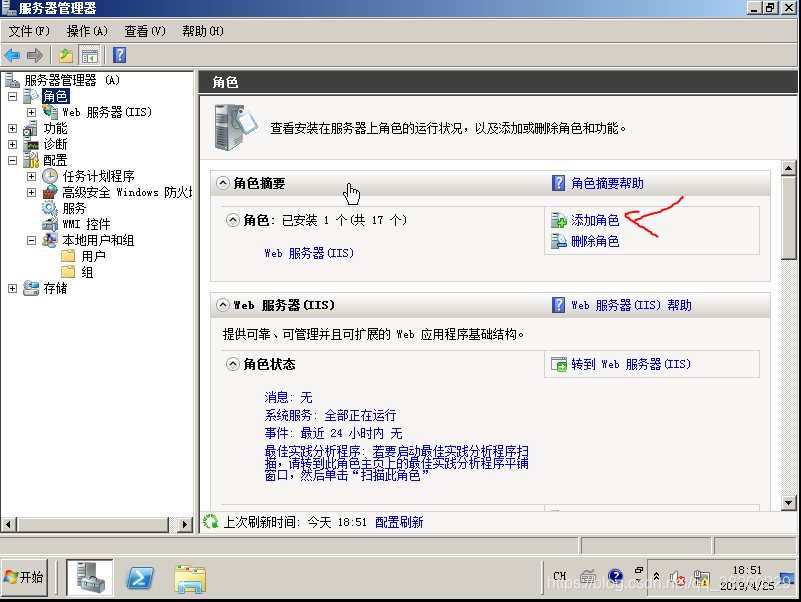801x602 pixels.
Task: Select Web 服务器(IIS) tree node
Action: click(x=107, y=112)
